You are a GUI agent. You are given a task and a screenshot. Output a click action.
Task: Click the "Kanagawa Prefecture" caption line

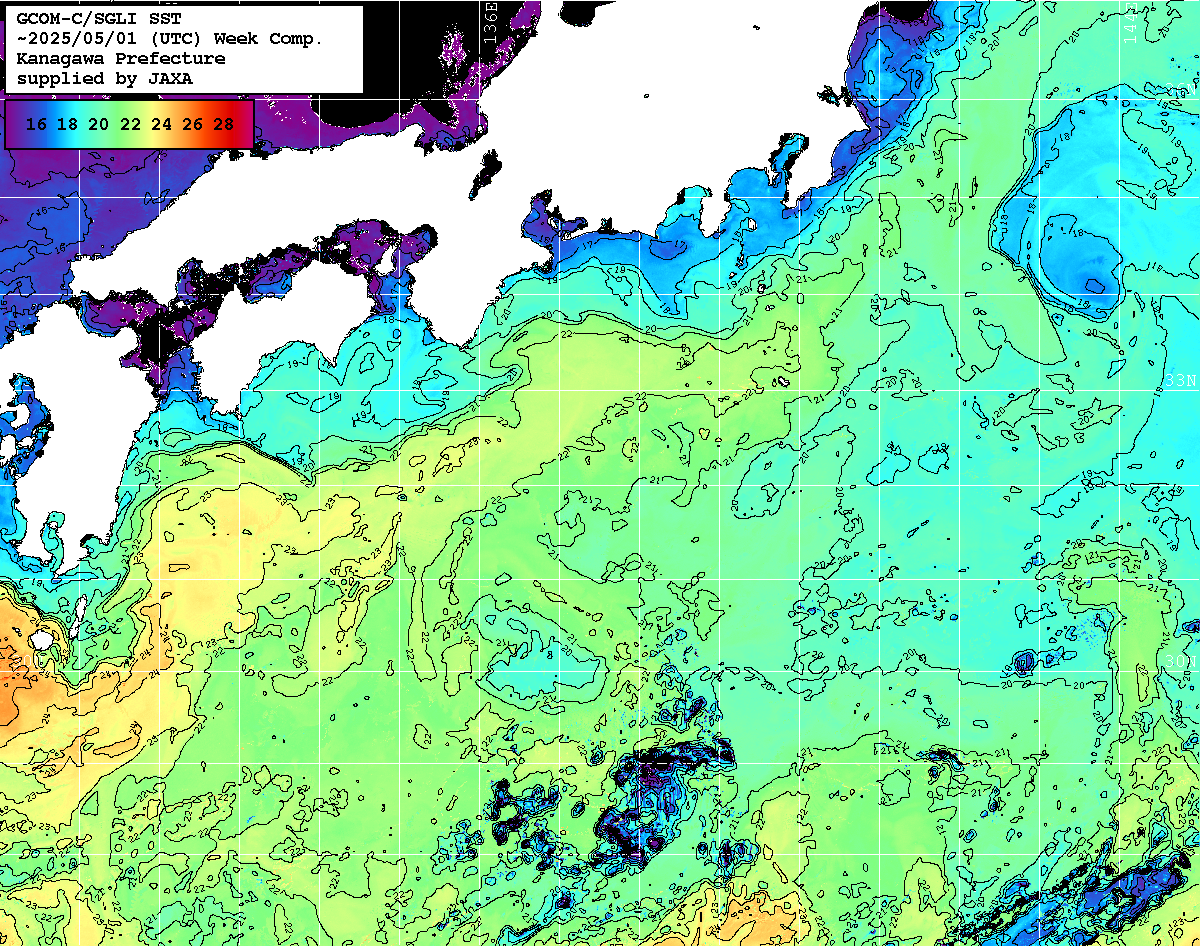click(x=120, y=58)
